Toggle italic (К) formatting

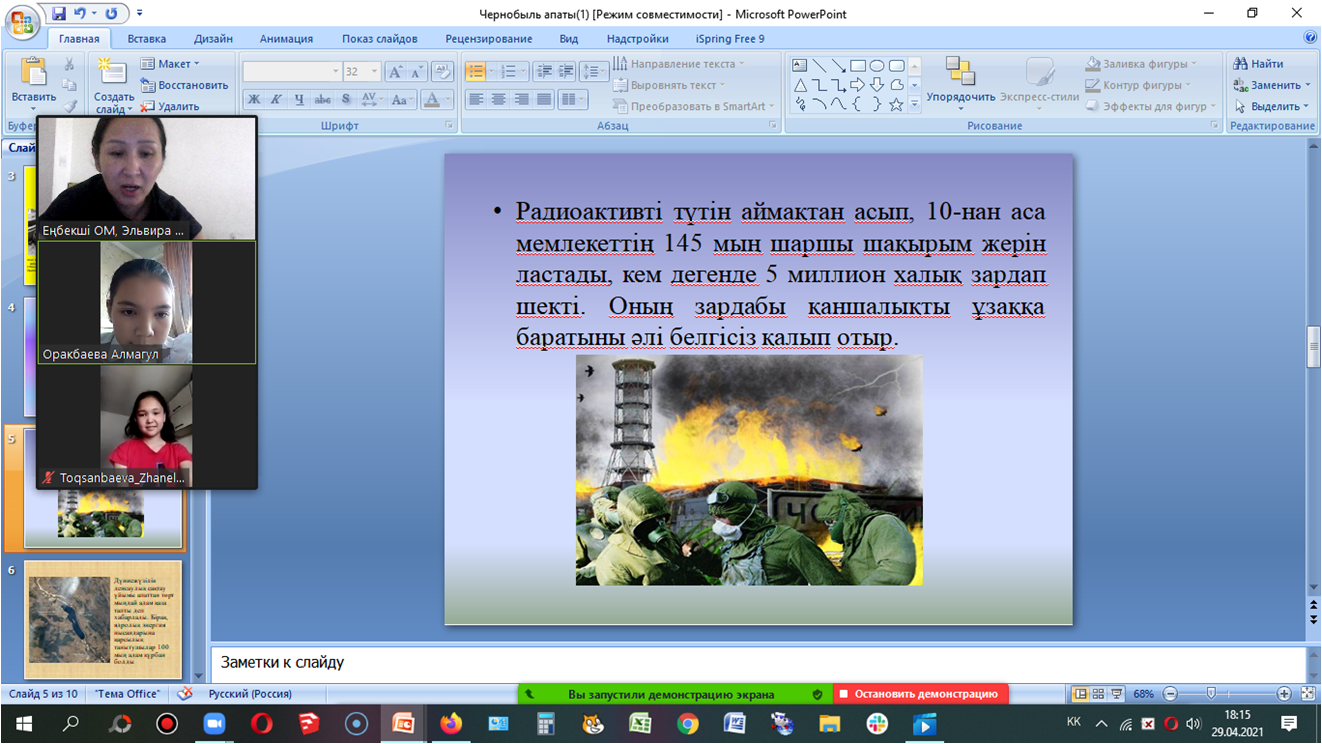click(276, 100)
